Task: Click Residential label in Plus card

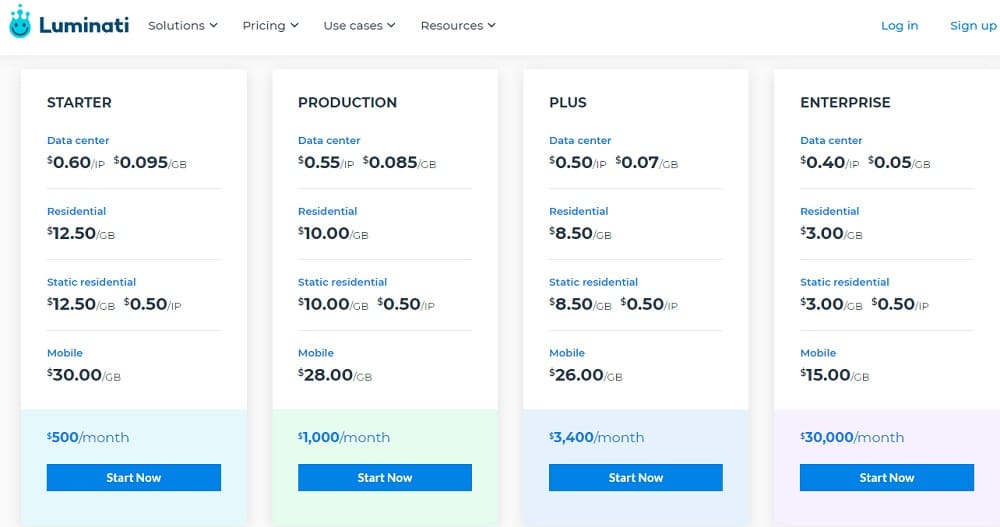Action: 579,211
